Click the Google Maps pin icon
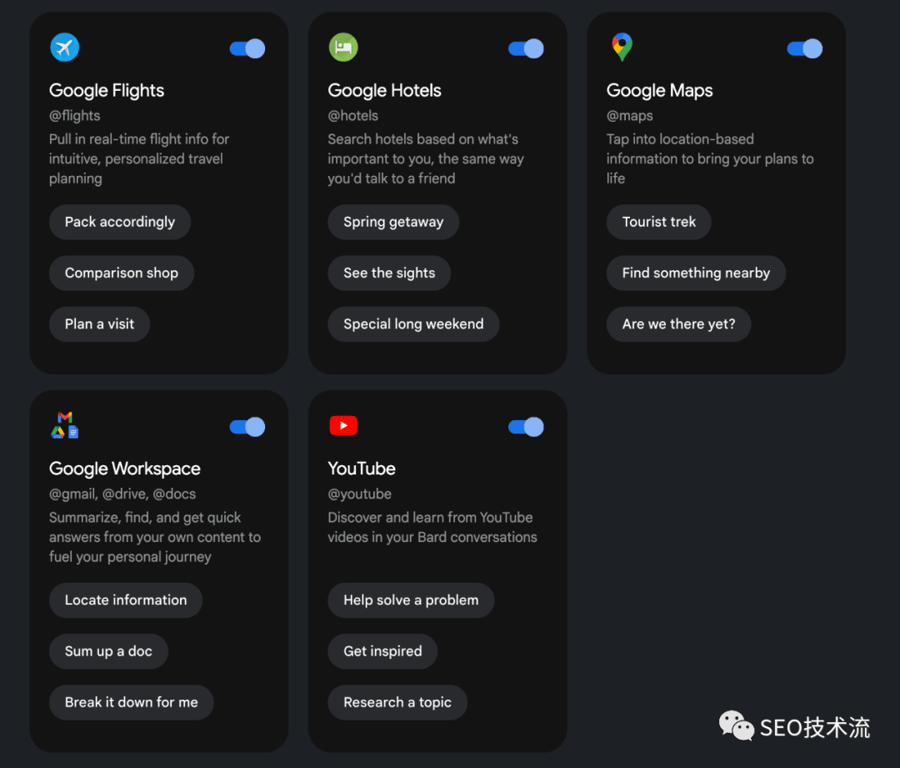 pos(622,47)
